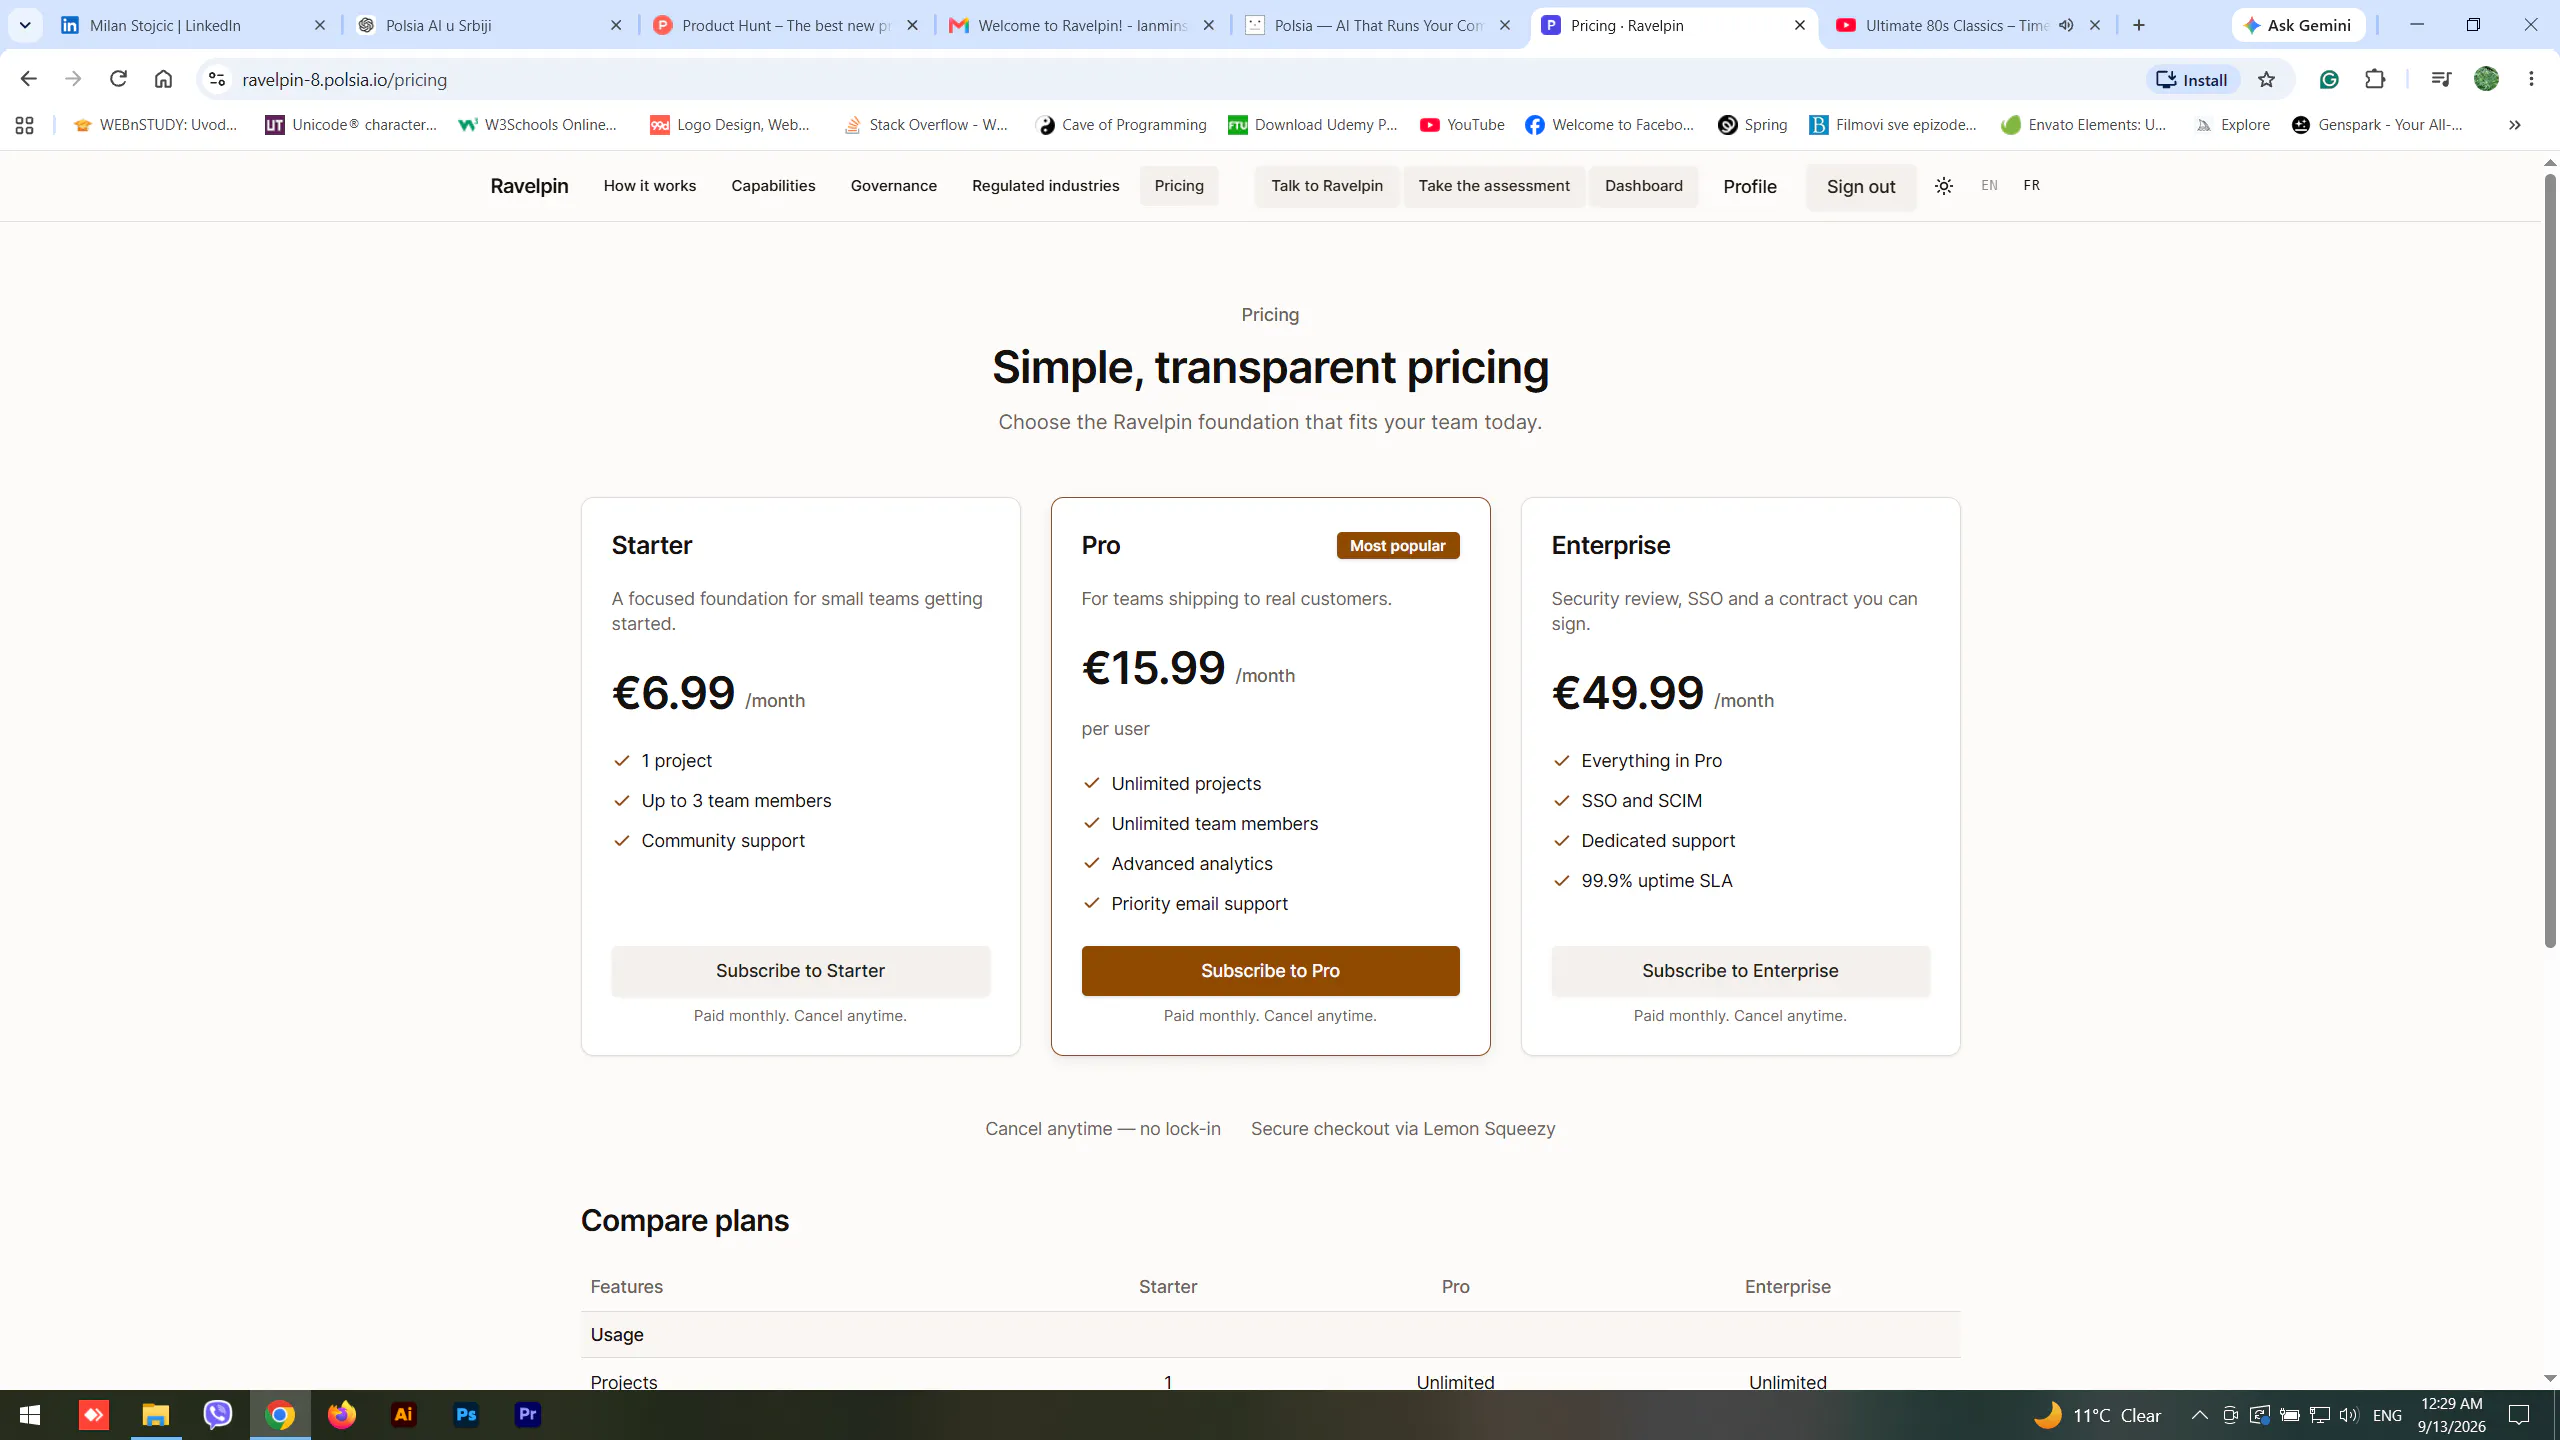Click the address bar URL field
The width and height of the screenshot is (2560, 1440).
(x=1180, y=79)
